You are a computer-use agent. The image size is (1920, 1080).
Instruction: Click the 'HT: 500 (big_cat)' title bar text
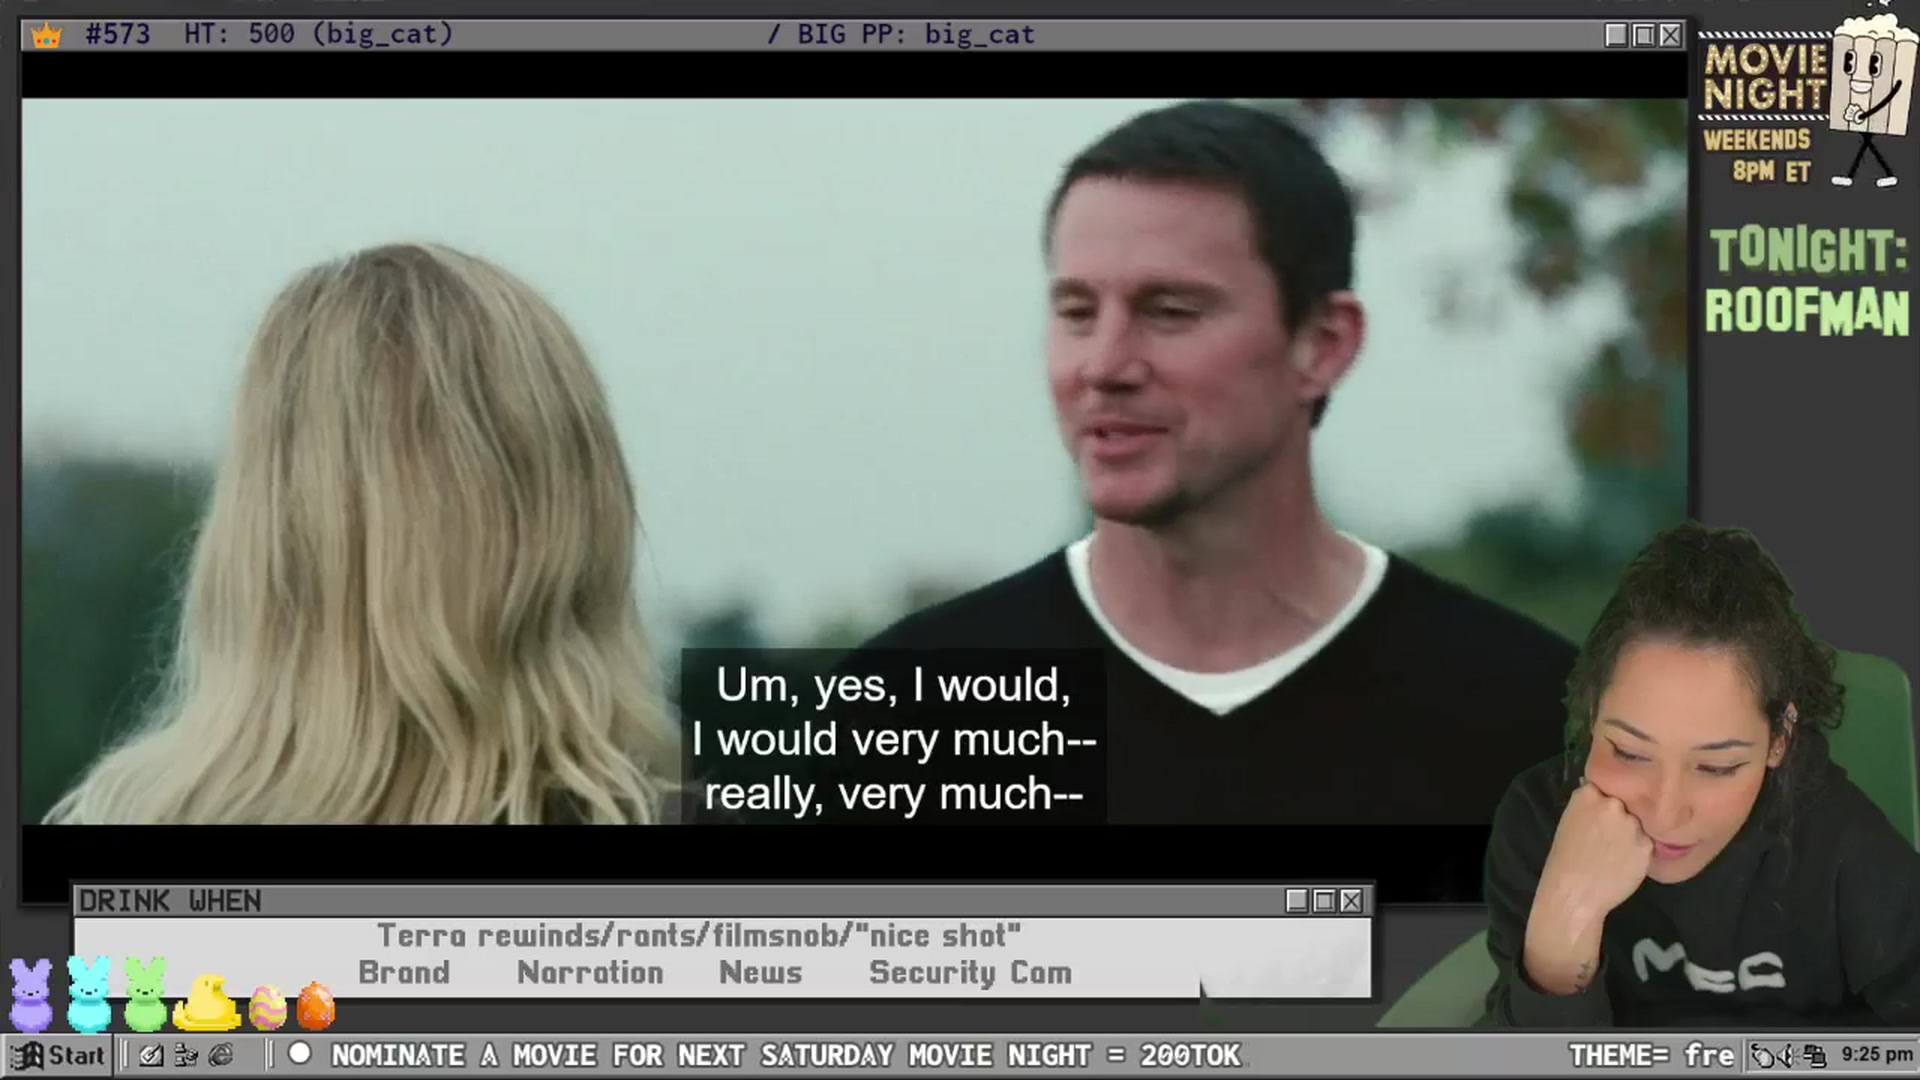(x=318, y=35)
